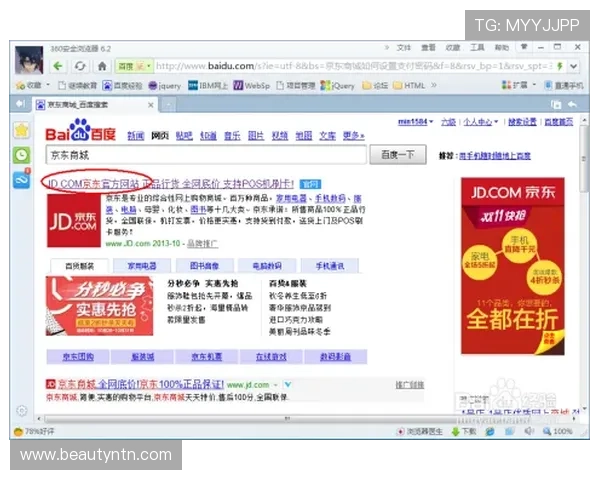This screenshot has height=480, width=600.
Task: Click the browser address bar URL field
Action: [x=354, y=66]
